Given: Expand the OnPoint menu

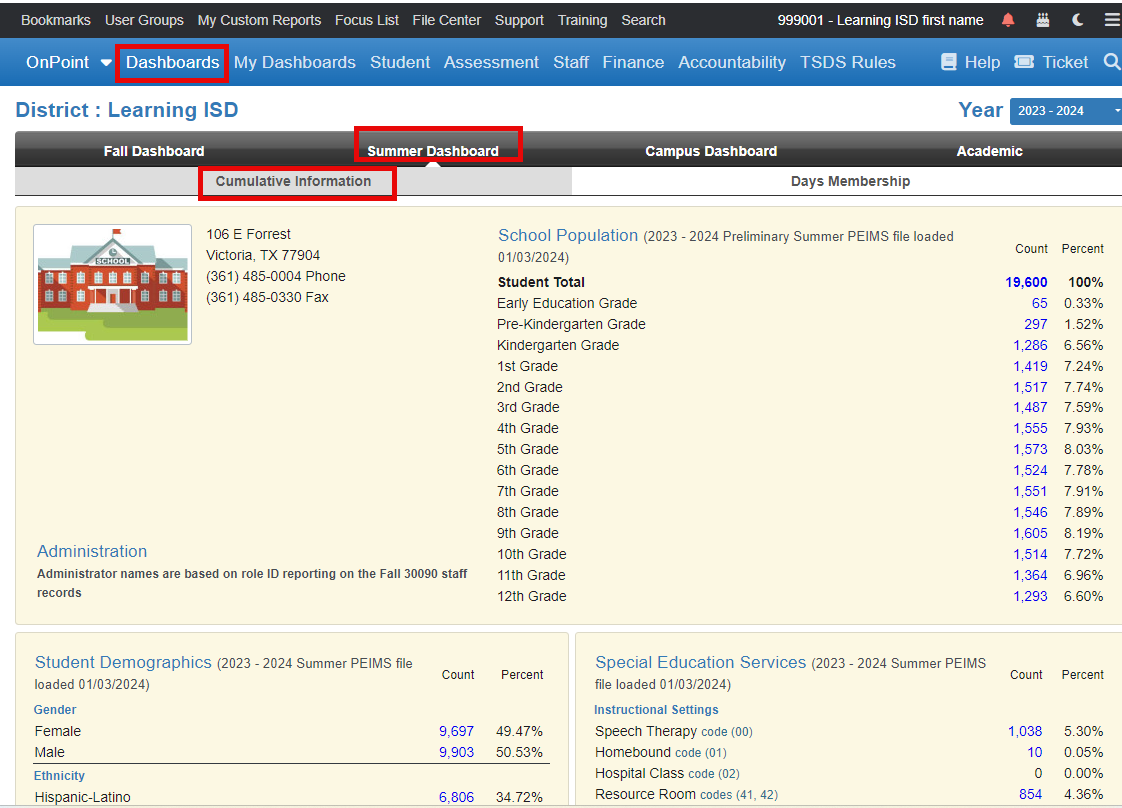Looking at the screenshot, I should click(x=67, y=62).
